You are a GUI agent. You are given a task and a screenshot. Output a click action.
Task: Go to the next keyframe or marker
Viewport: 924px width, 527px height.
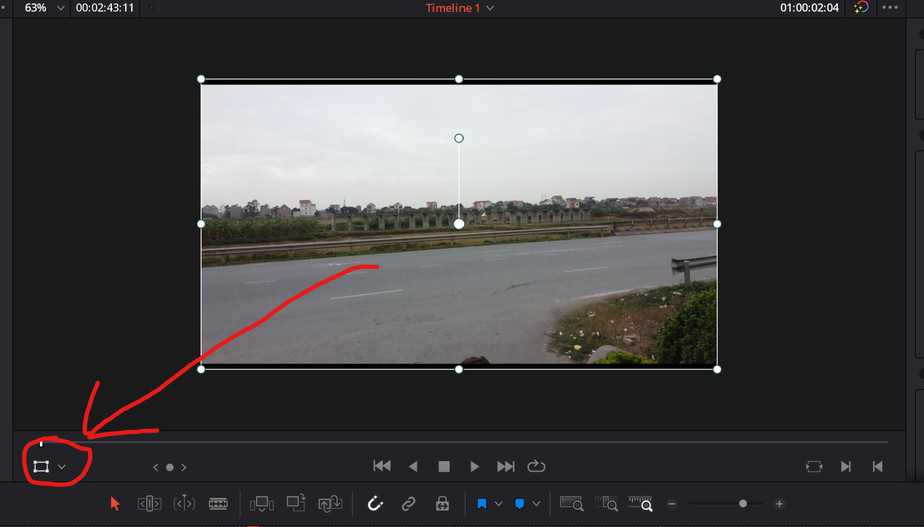point(184,467)
